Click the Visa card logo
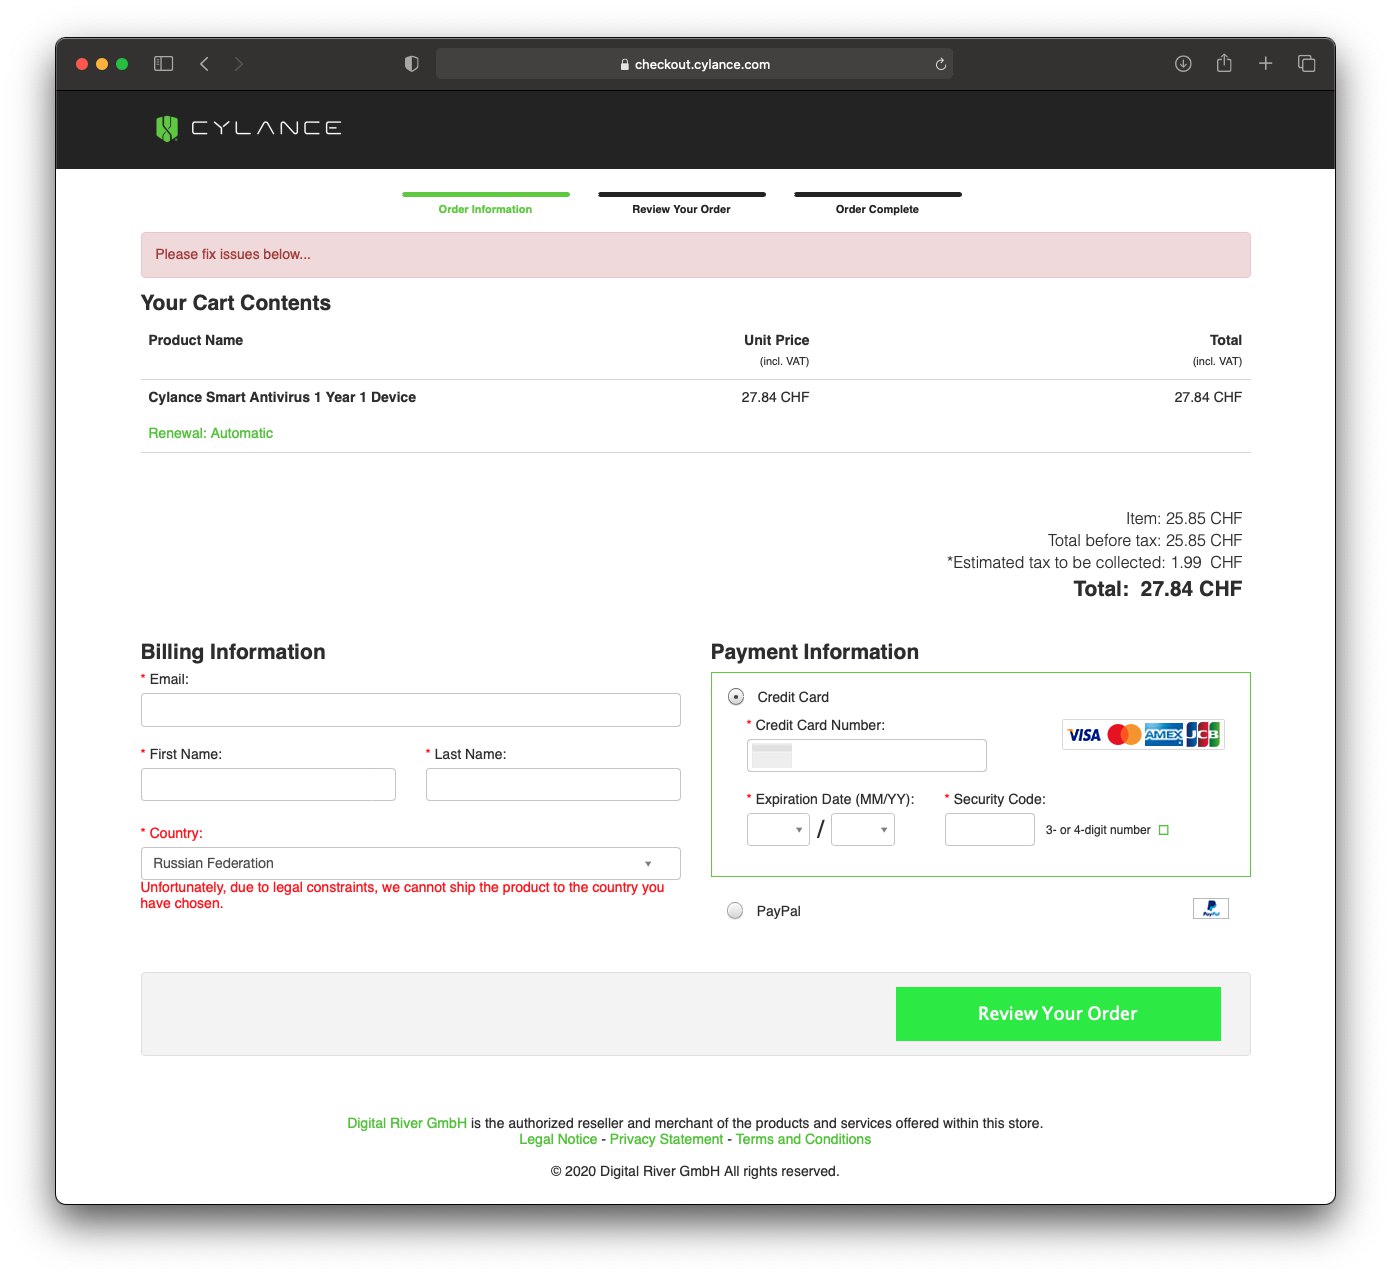Screen dimensions: 1391x1278 pyautogui.click(x=1084, y=735)
